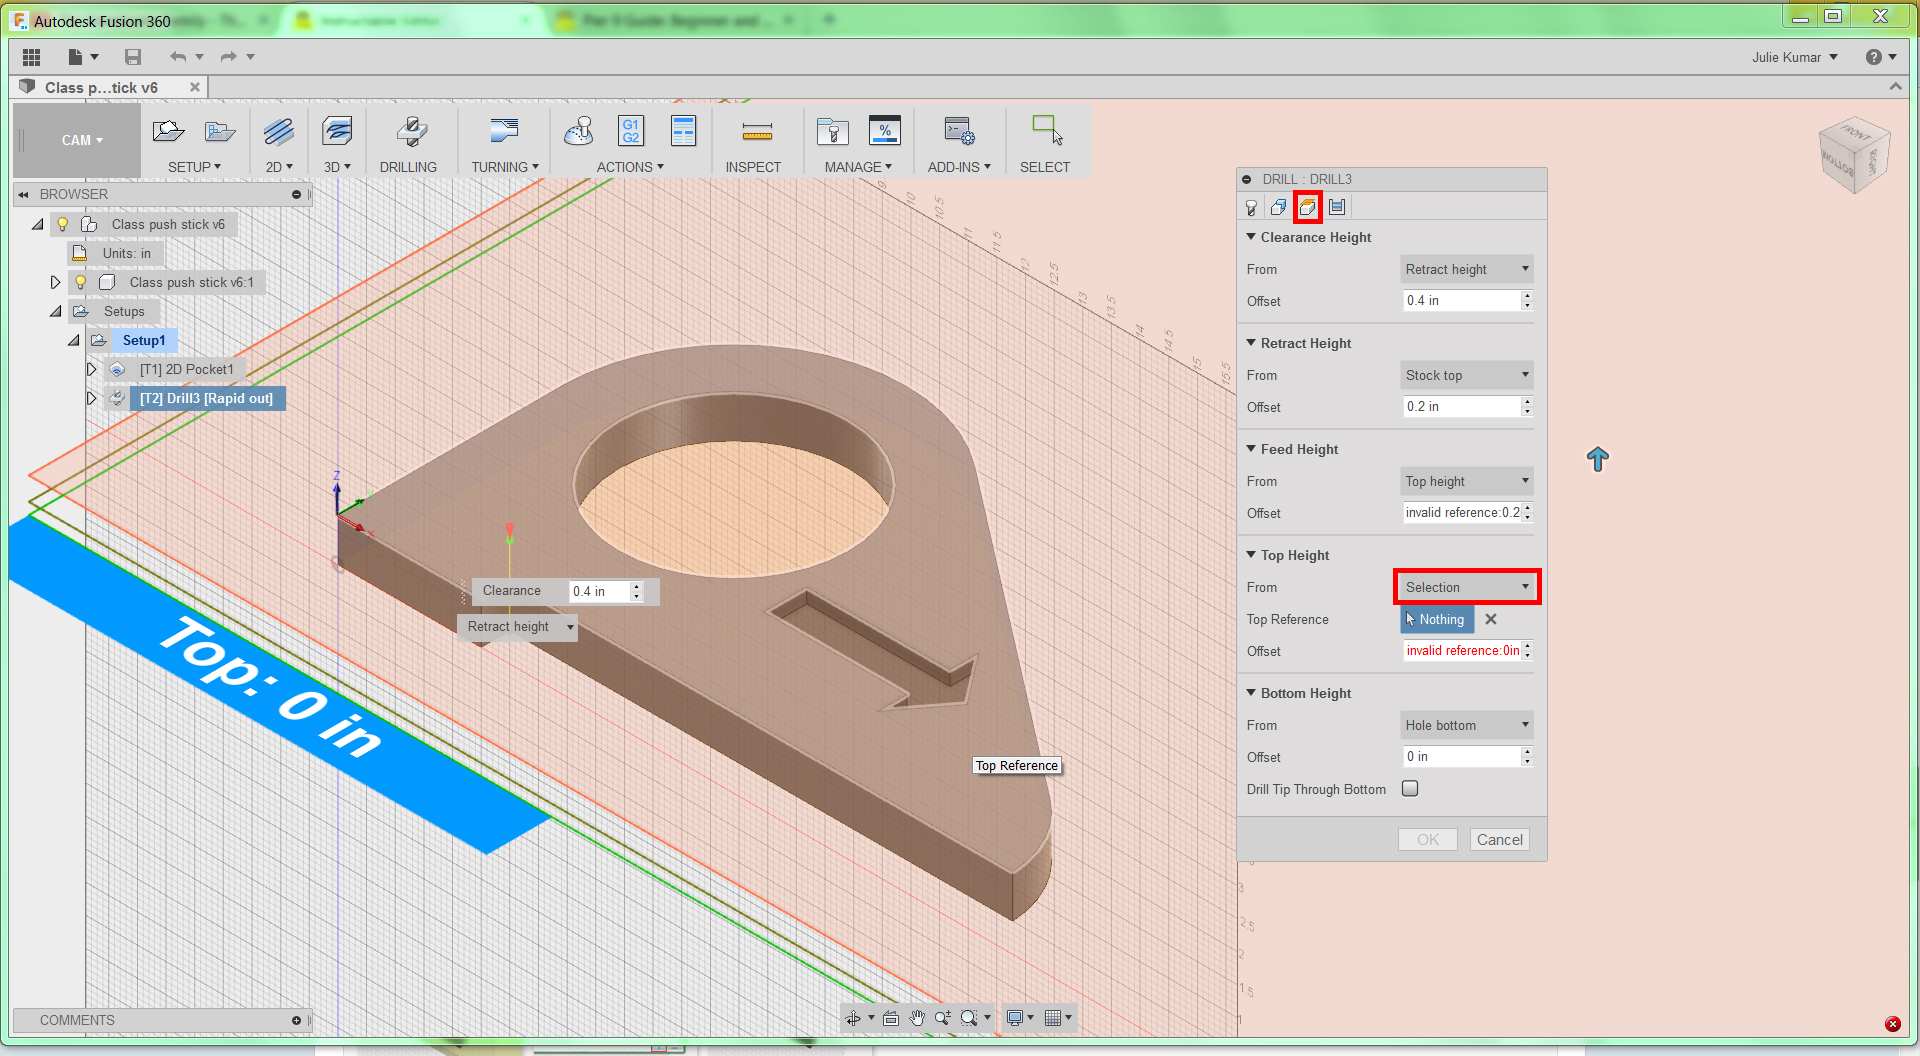Collapse the Clearance Height section
1920x1056 pixels.
(x=1251, y=237)
